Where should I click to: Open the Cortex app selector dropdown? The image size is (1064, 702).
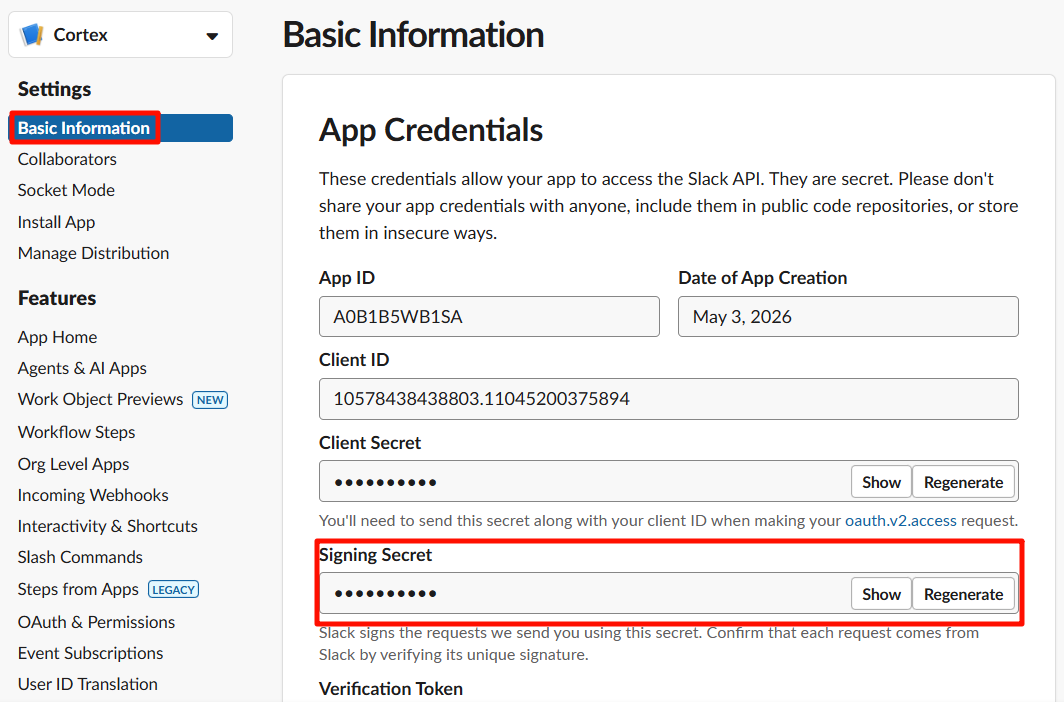(x=121, y=35)
